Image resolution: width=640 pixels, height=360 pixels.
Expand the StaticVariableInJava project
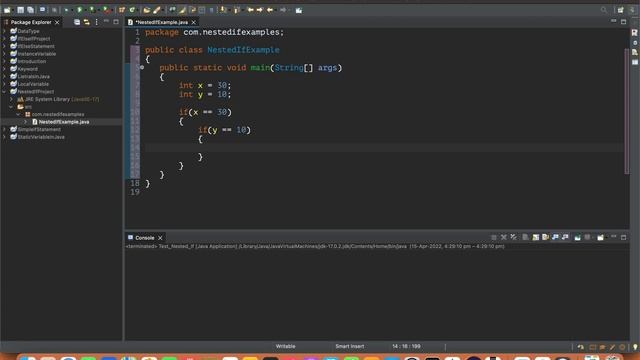[4, 137]
